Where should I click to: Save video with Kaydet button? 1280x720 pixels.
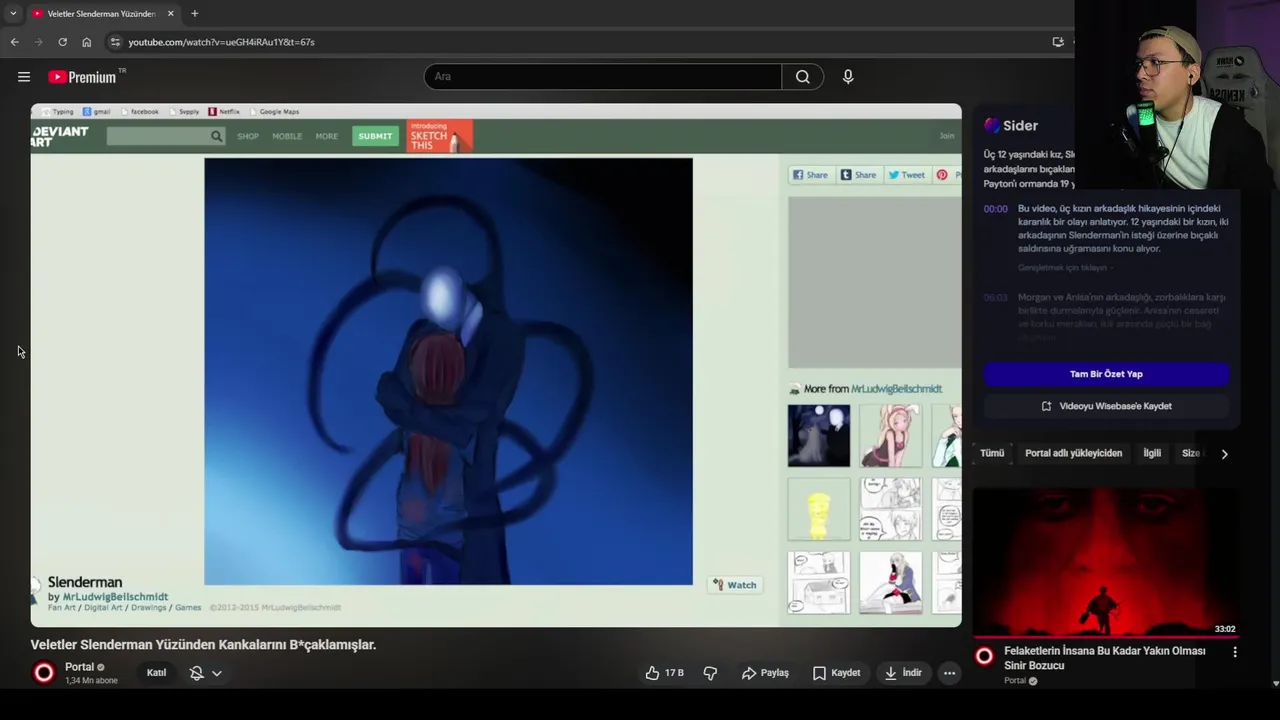[x=836, y=673]
